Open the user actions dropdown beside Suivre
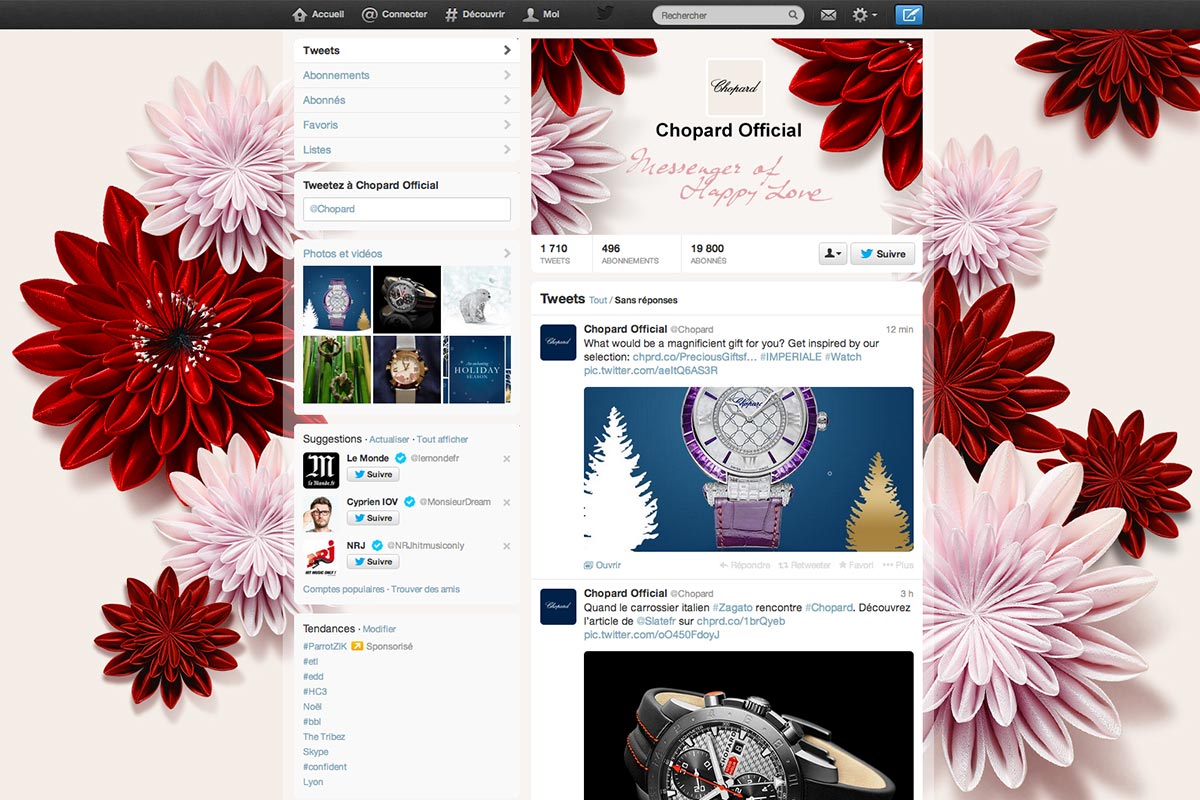Screen dimensions: 1200x800 coord(833,254)
